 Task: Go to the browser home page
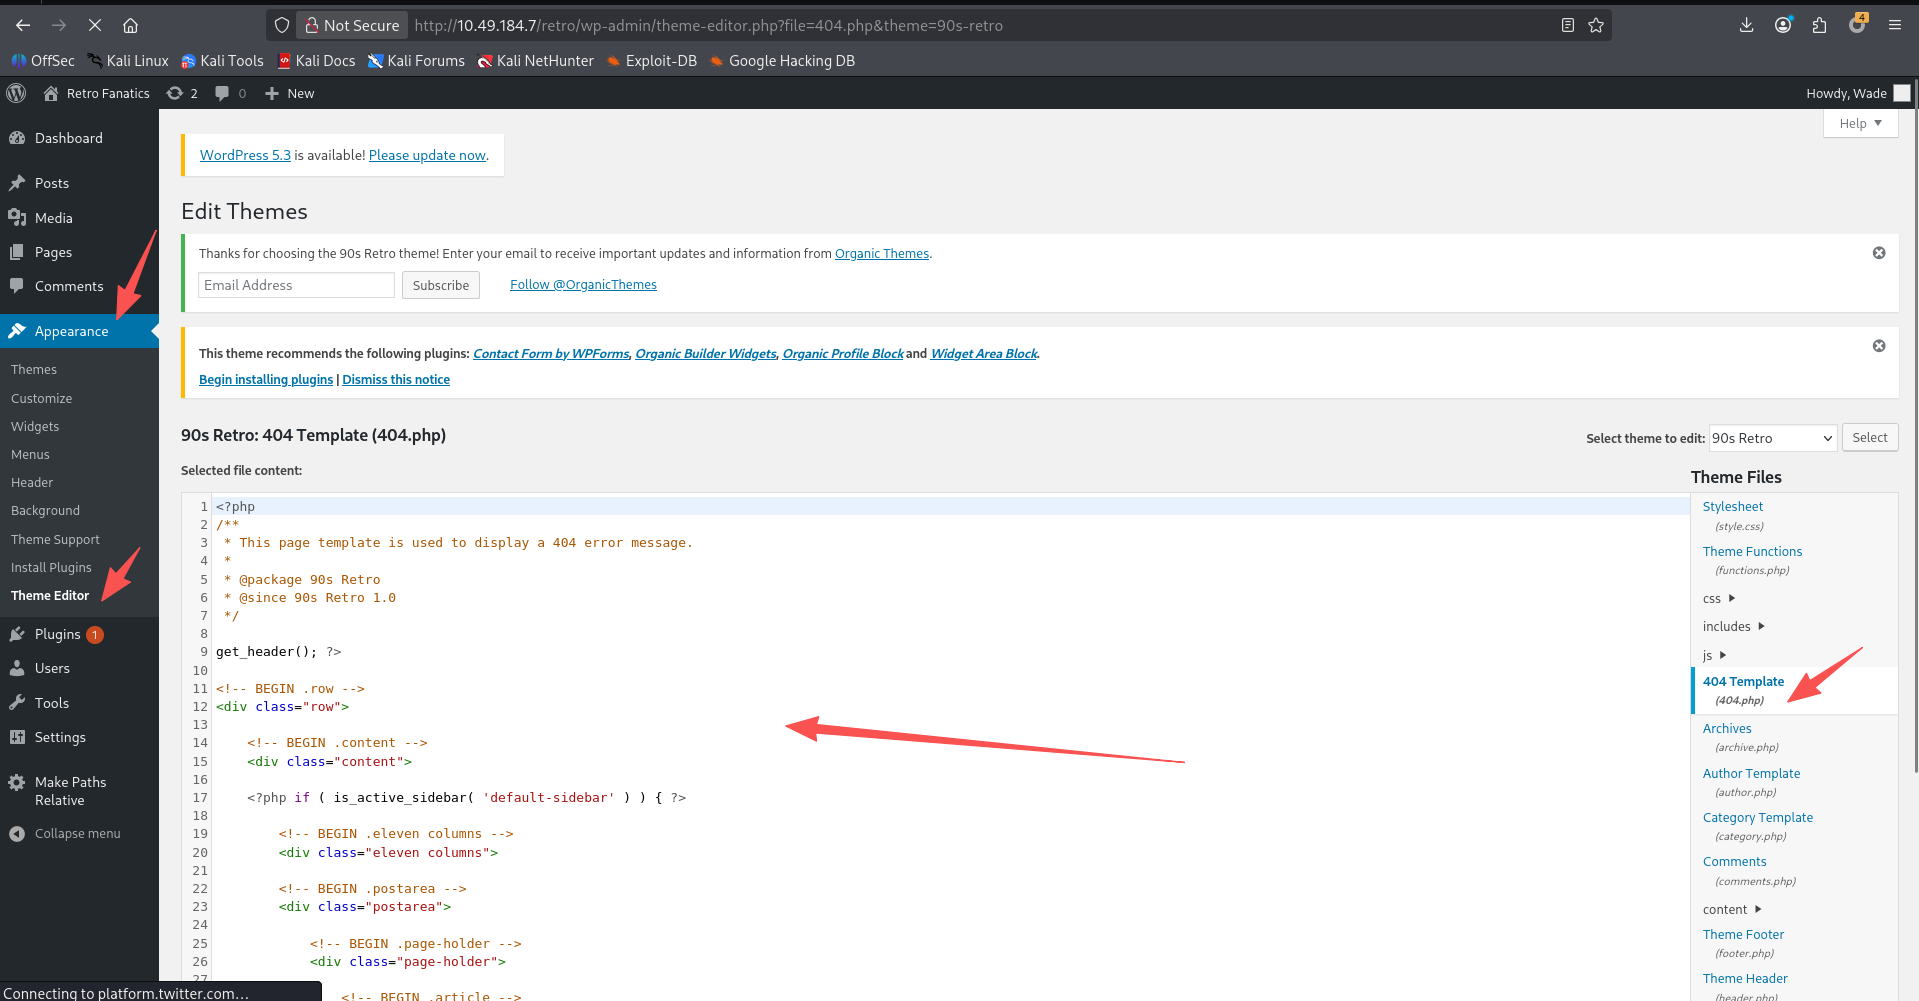(130, 25)
